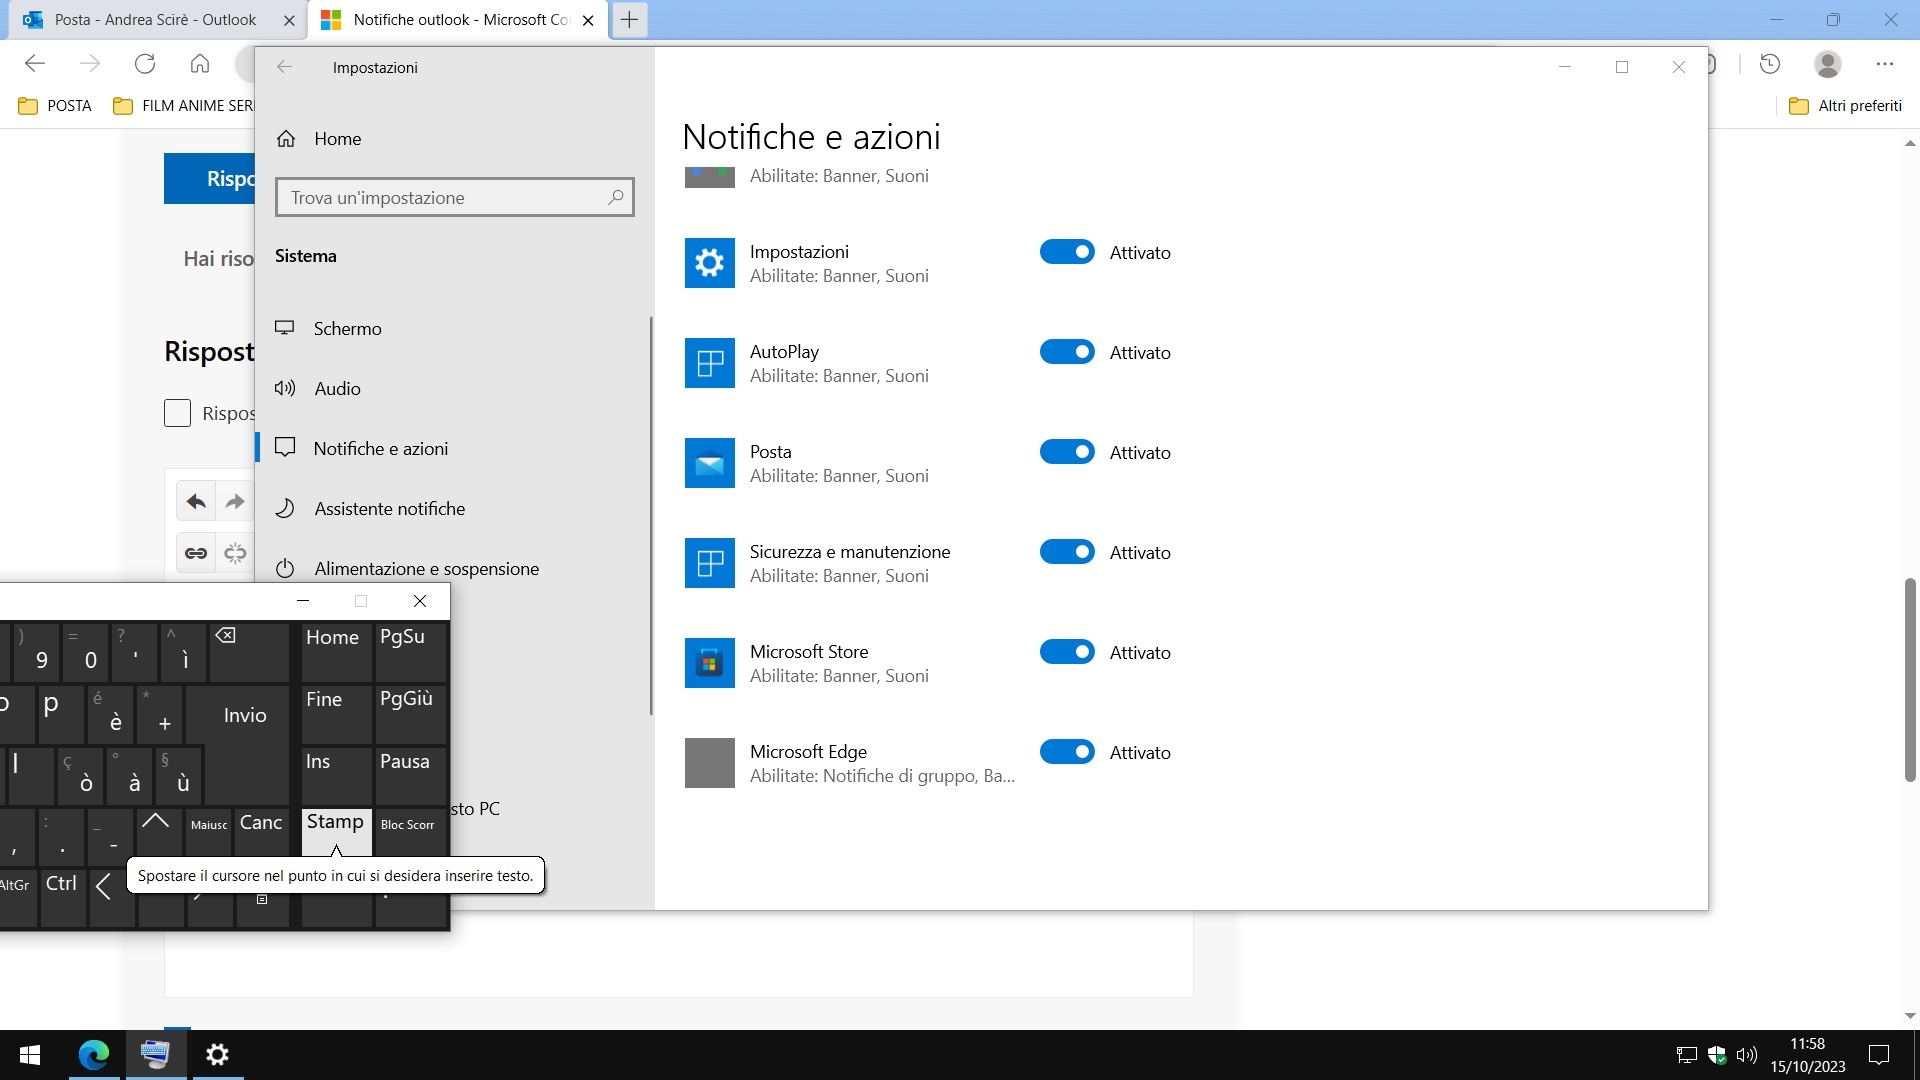Turn off Microsoft Edge notifications toggle
Viewport: 1920px width, 1080px height.
click(1067, 752)
